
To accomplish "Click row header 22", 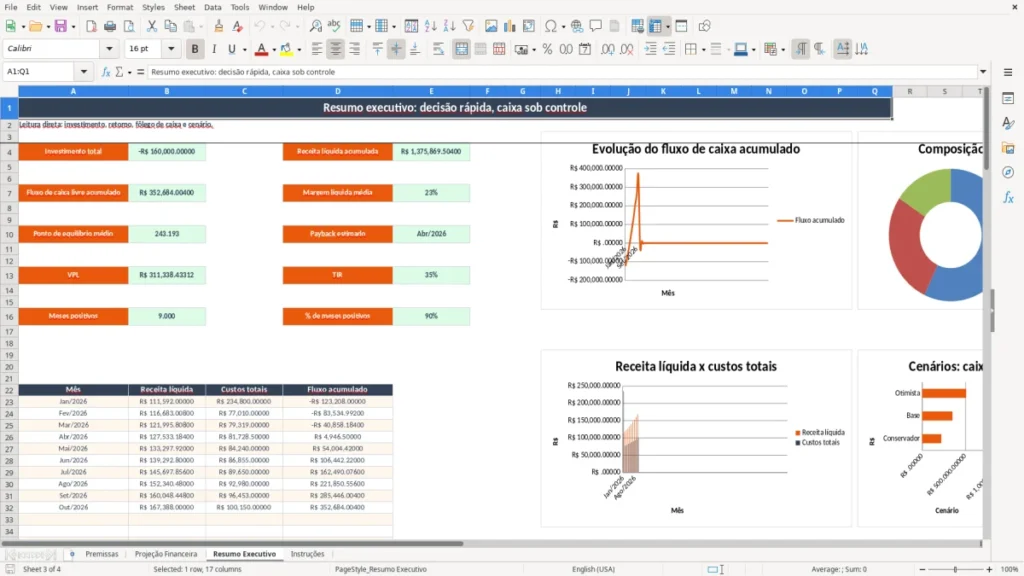I will 9,390.
